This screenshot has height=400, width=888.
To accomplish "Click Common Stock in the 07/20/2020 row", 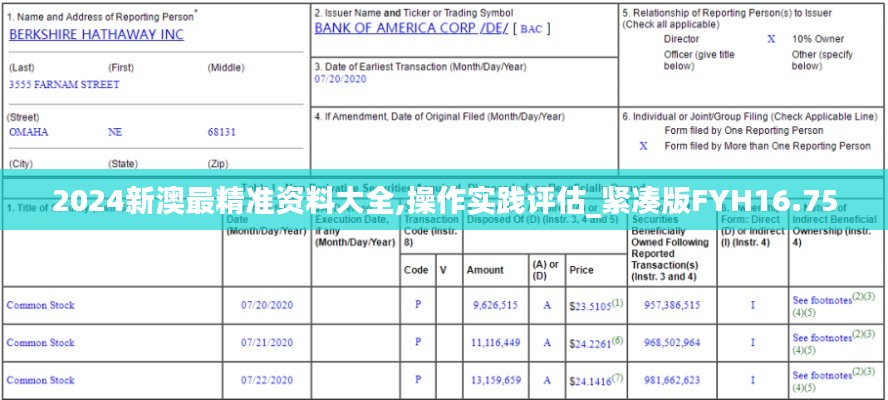I will tap(41, 305).
